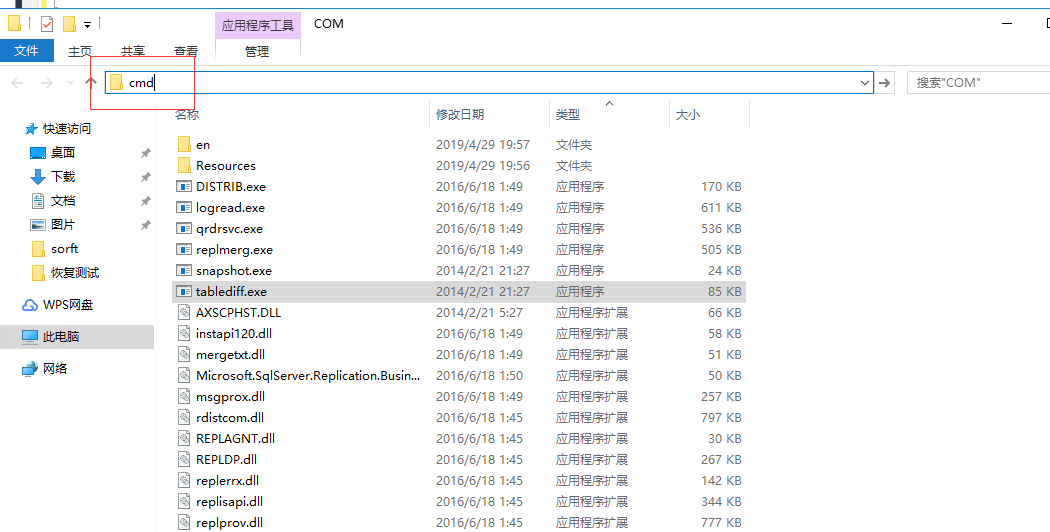Select the mergetxt.dll file icon

184,354
